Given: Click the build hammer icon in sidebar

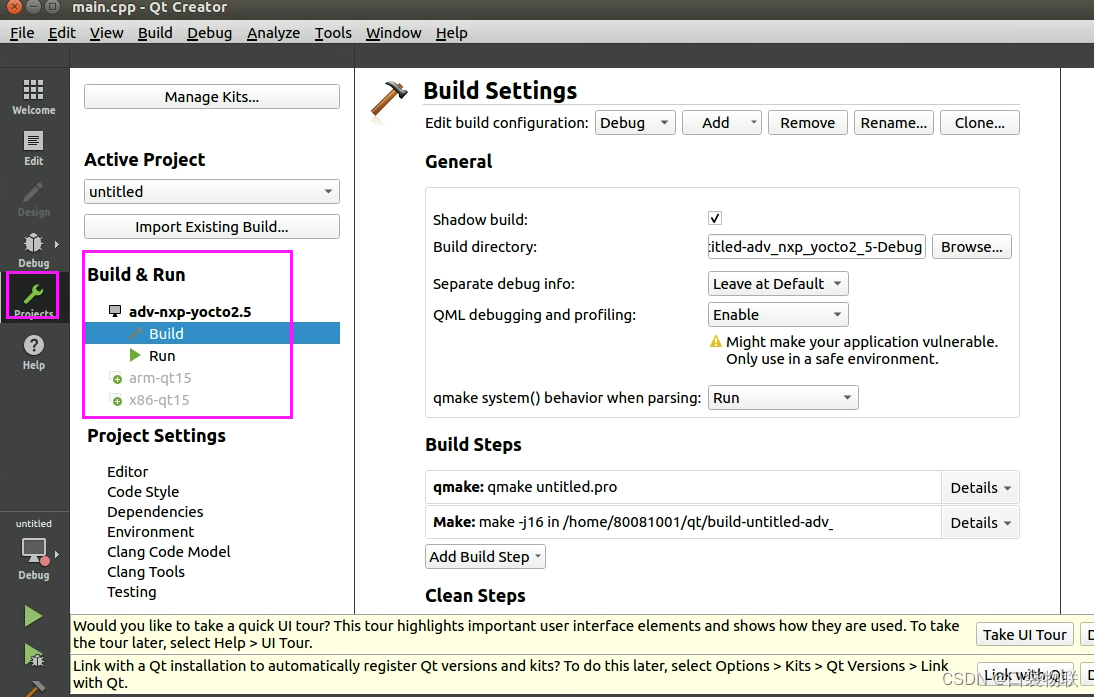Looking at the screenshot, I should point(33,689).
